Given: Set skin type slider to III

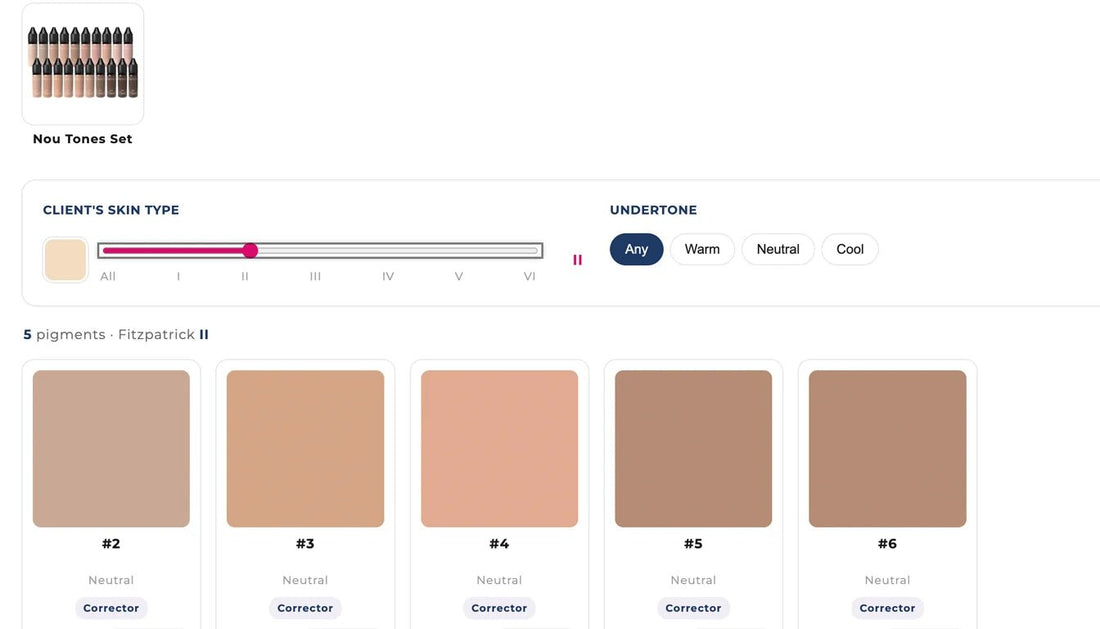Looking at the screenshot, I should pos(316,276).
